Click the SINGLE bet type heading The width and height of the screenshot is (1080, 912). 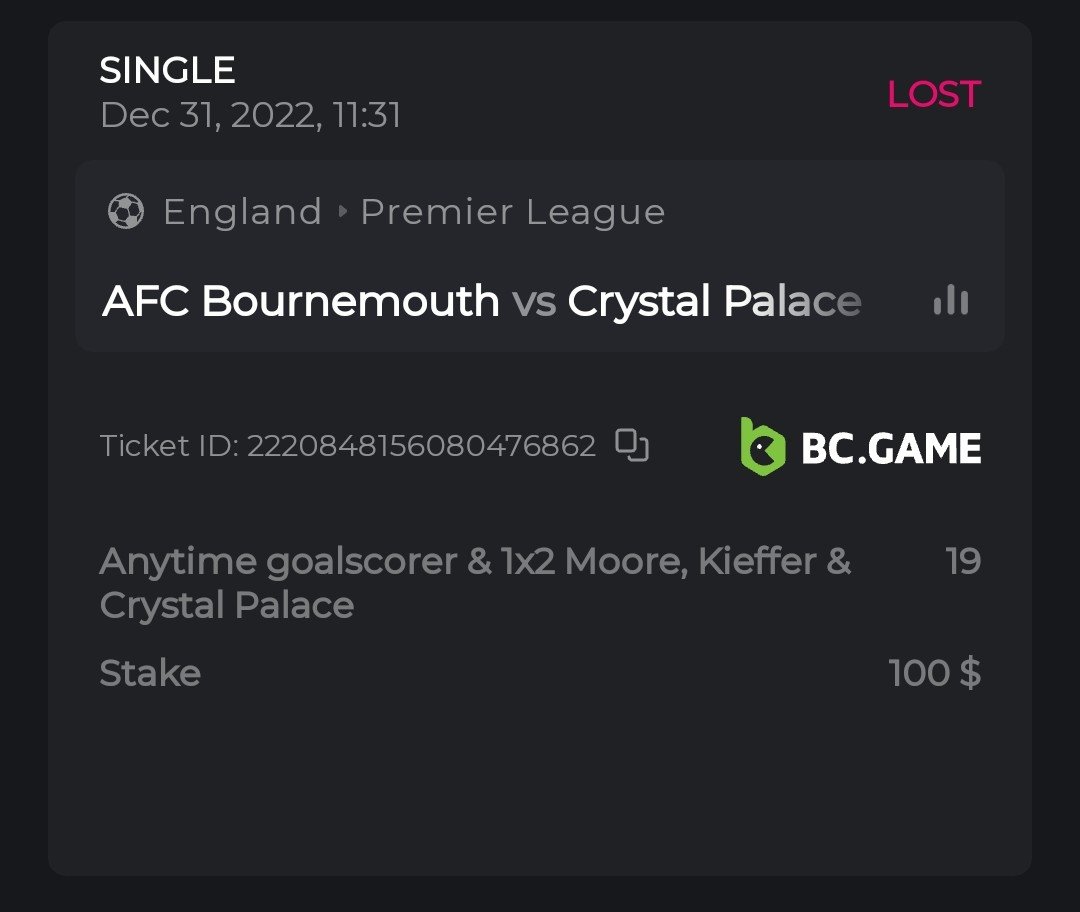[167, 70]
